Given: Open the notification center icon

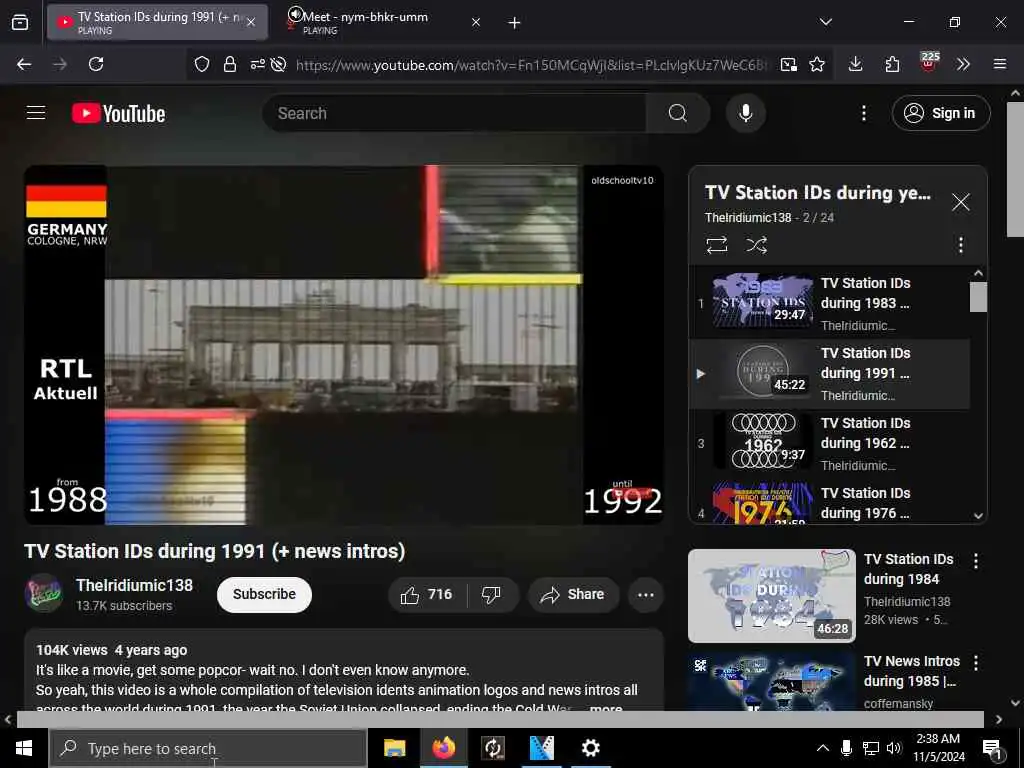Looking at the screenshot, I should 993,750.
